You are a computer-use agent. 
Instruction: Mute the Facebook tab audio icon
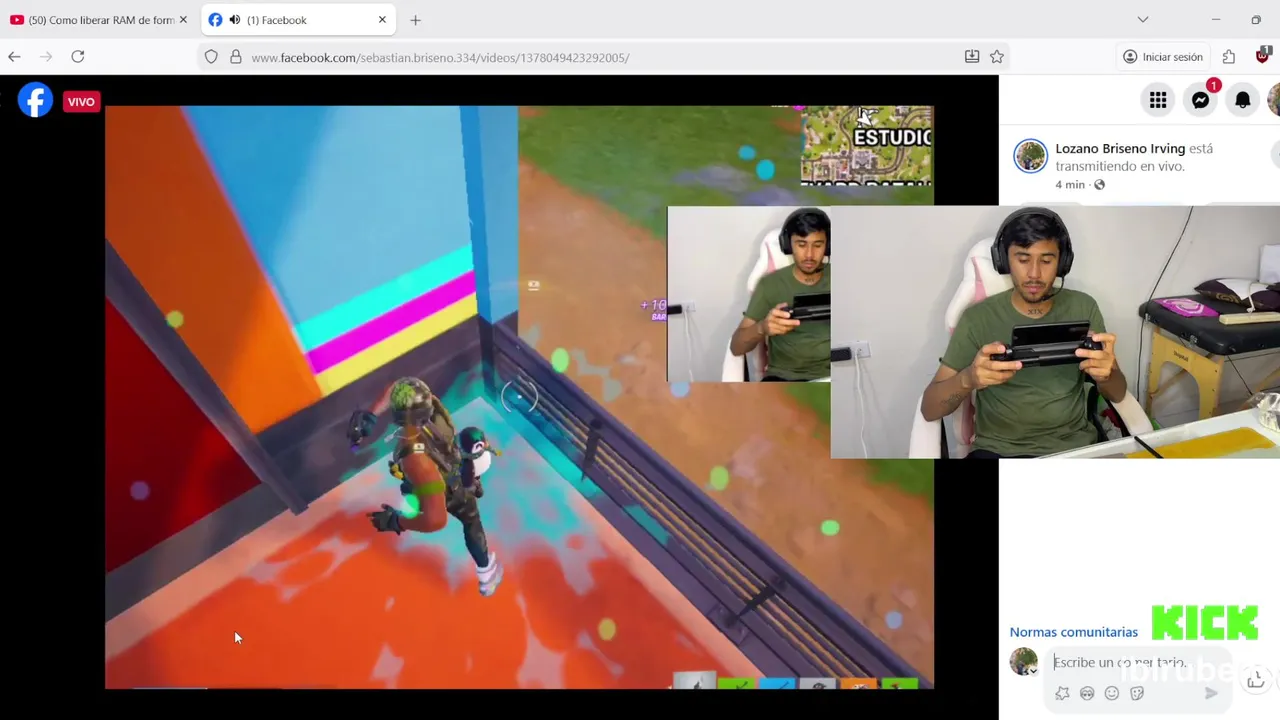(234, 20)
